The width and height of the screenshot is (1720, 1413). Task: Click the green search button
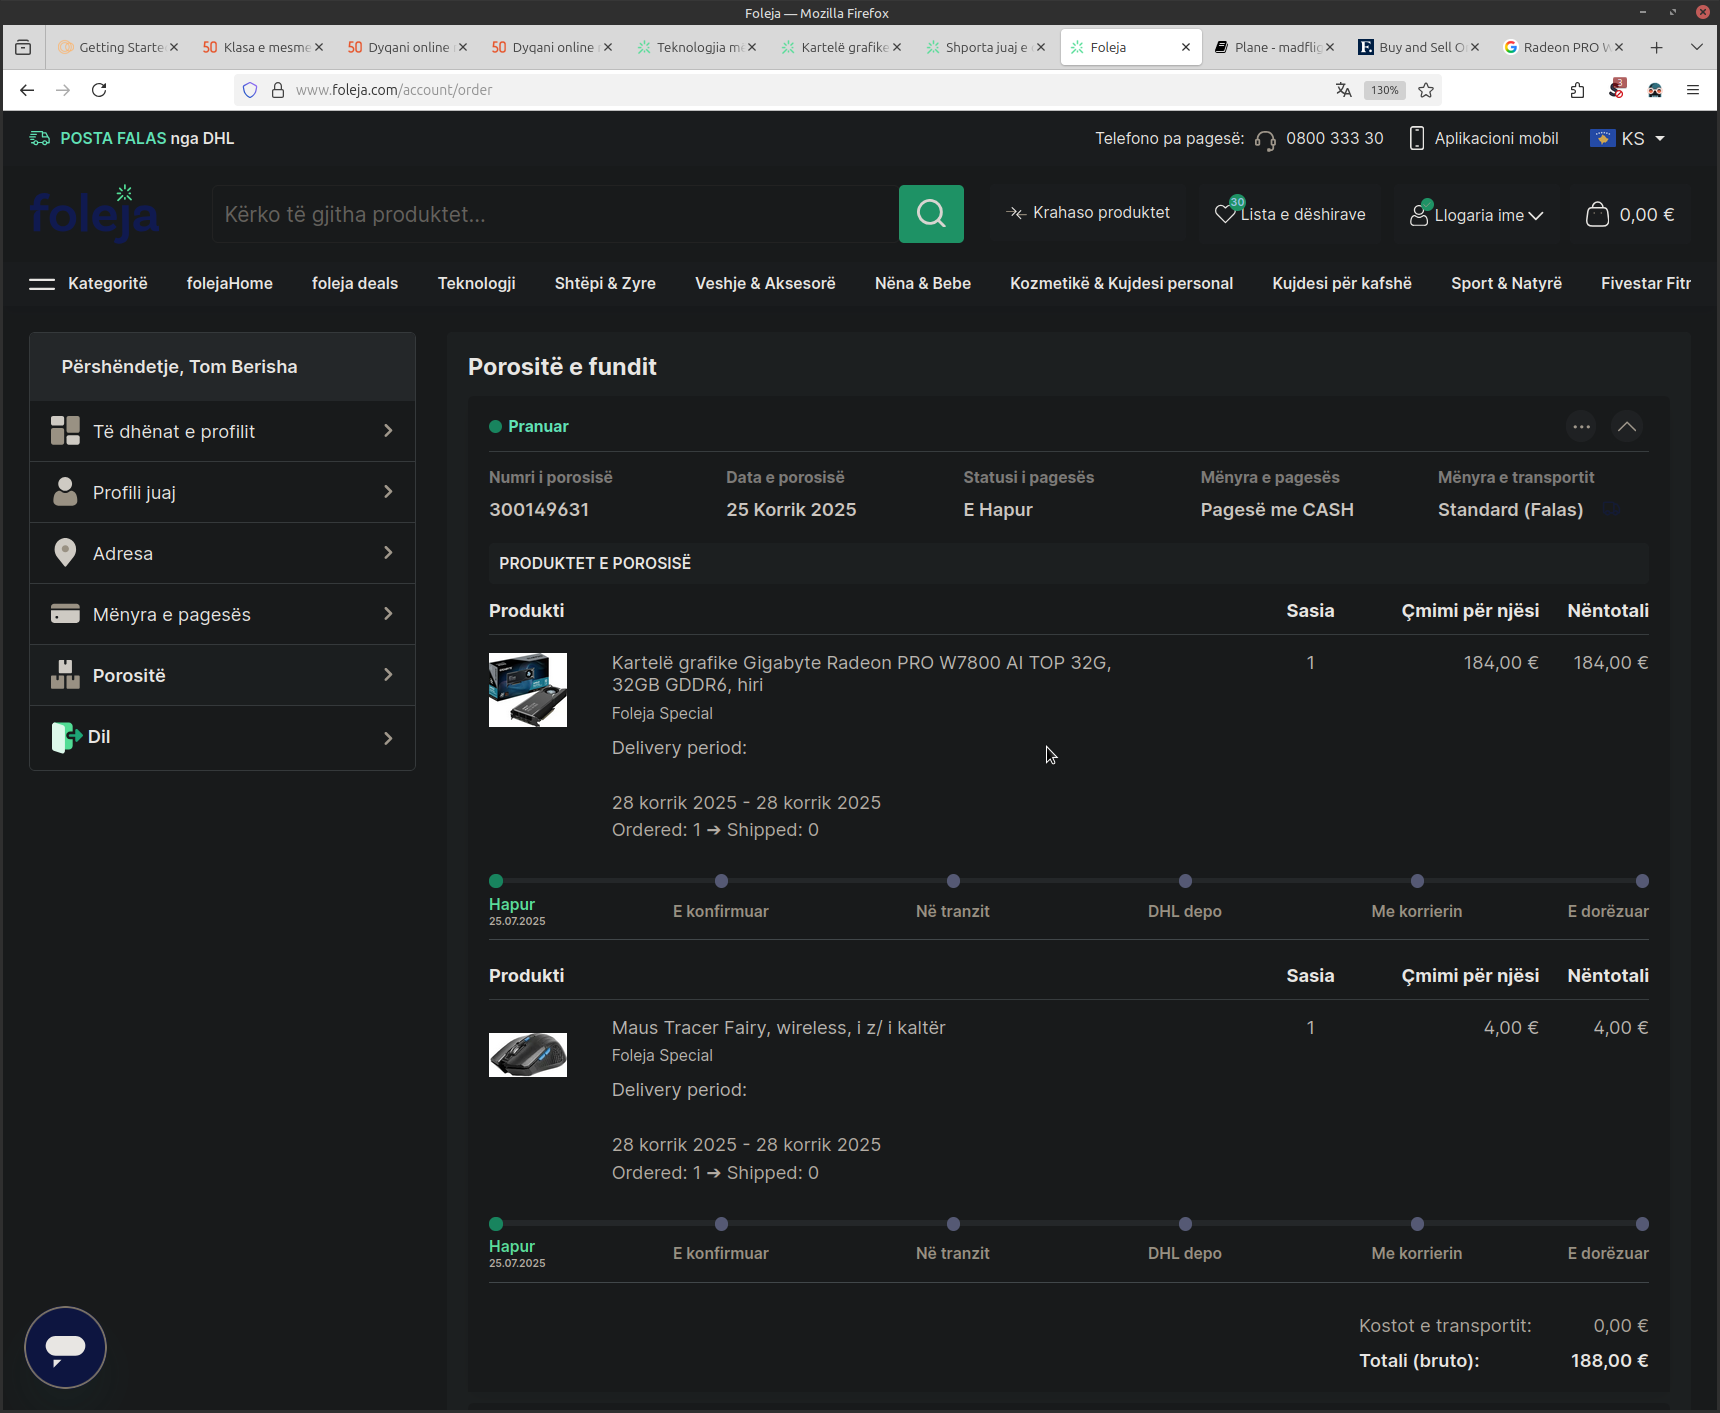click(931, 214)
